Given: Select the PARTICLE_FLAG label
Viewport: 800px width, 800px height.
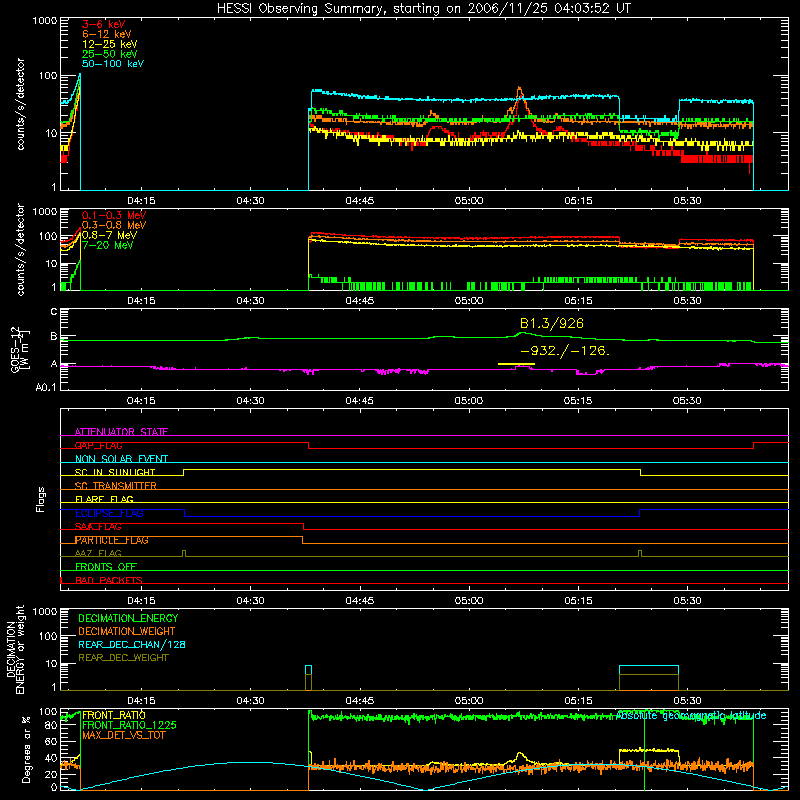Looking at the screenshot, I should (x=111, y=540).
